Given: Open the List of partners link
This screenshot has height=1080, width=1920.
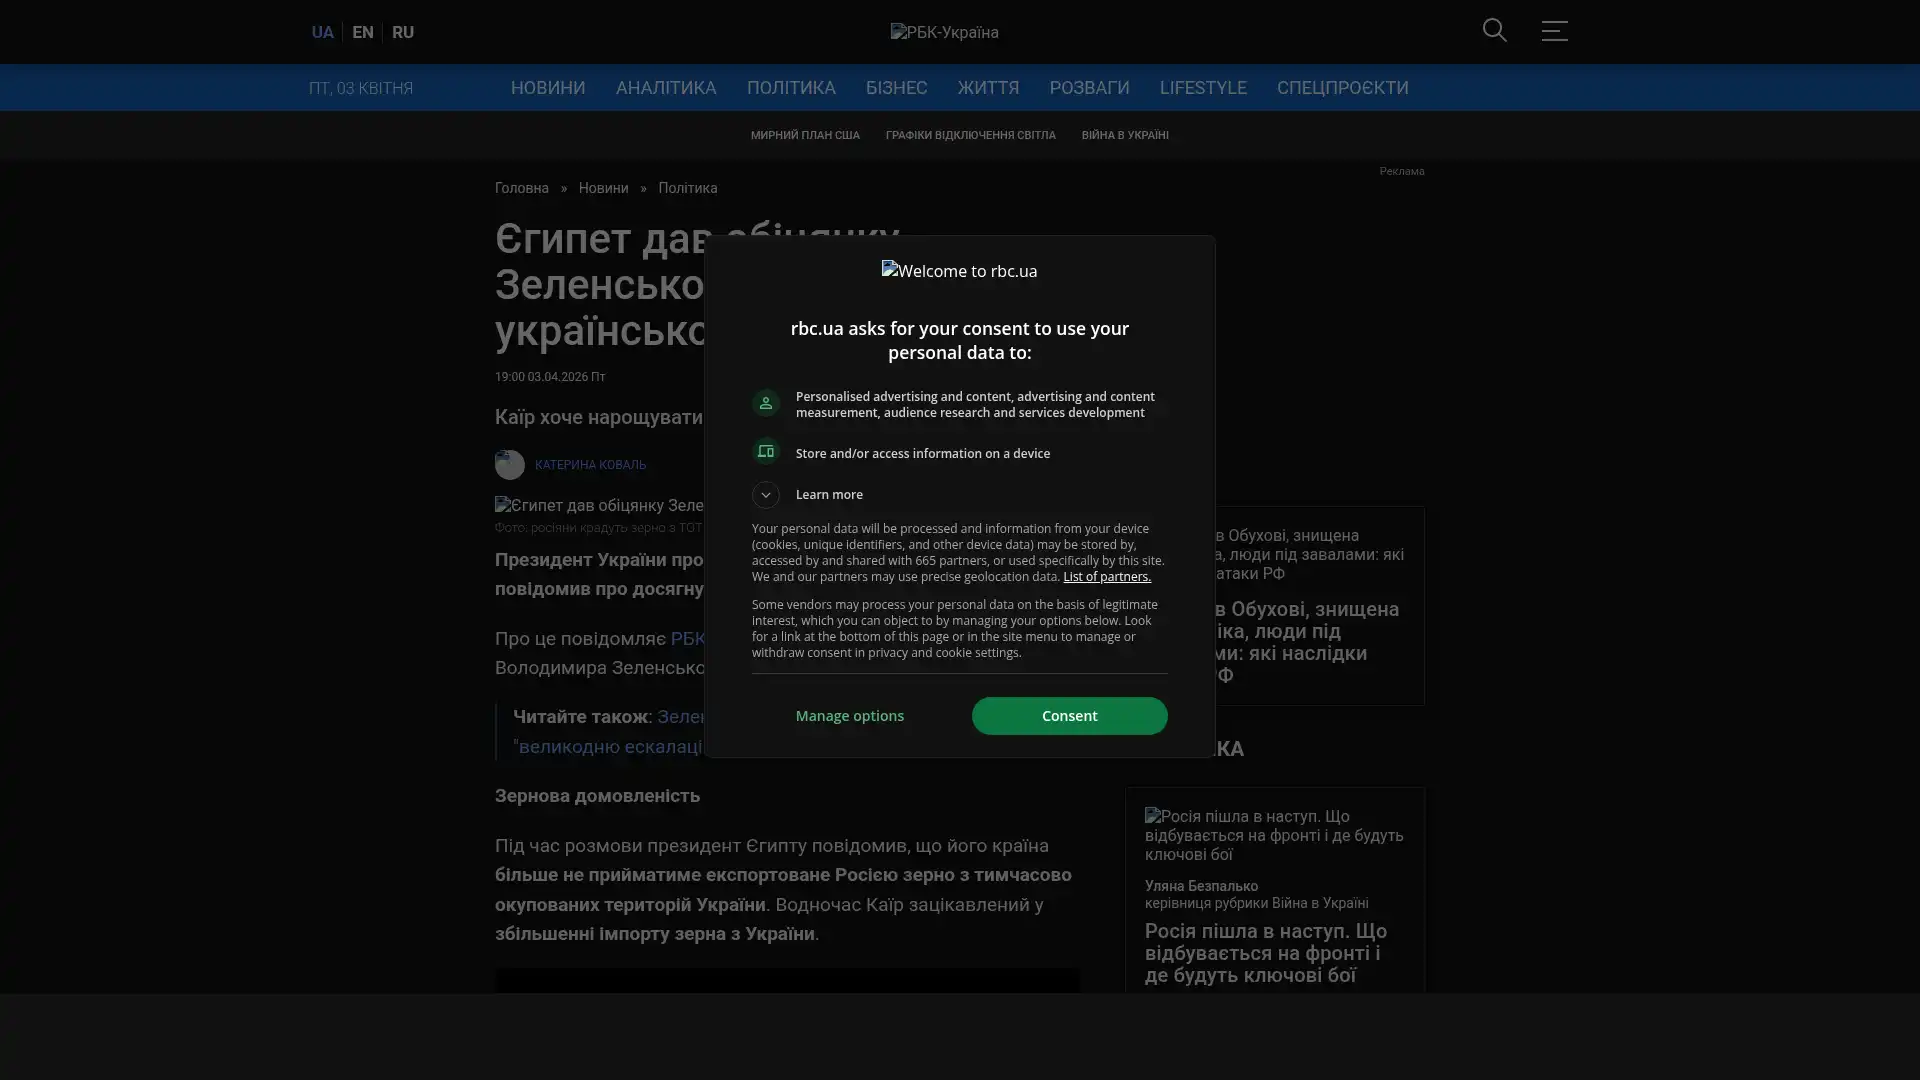Looking at the screenshot, I should (x=1106, y=577).
